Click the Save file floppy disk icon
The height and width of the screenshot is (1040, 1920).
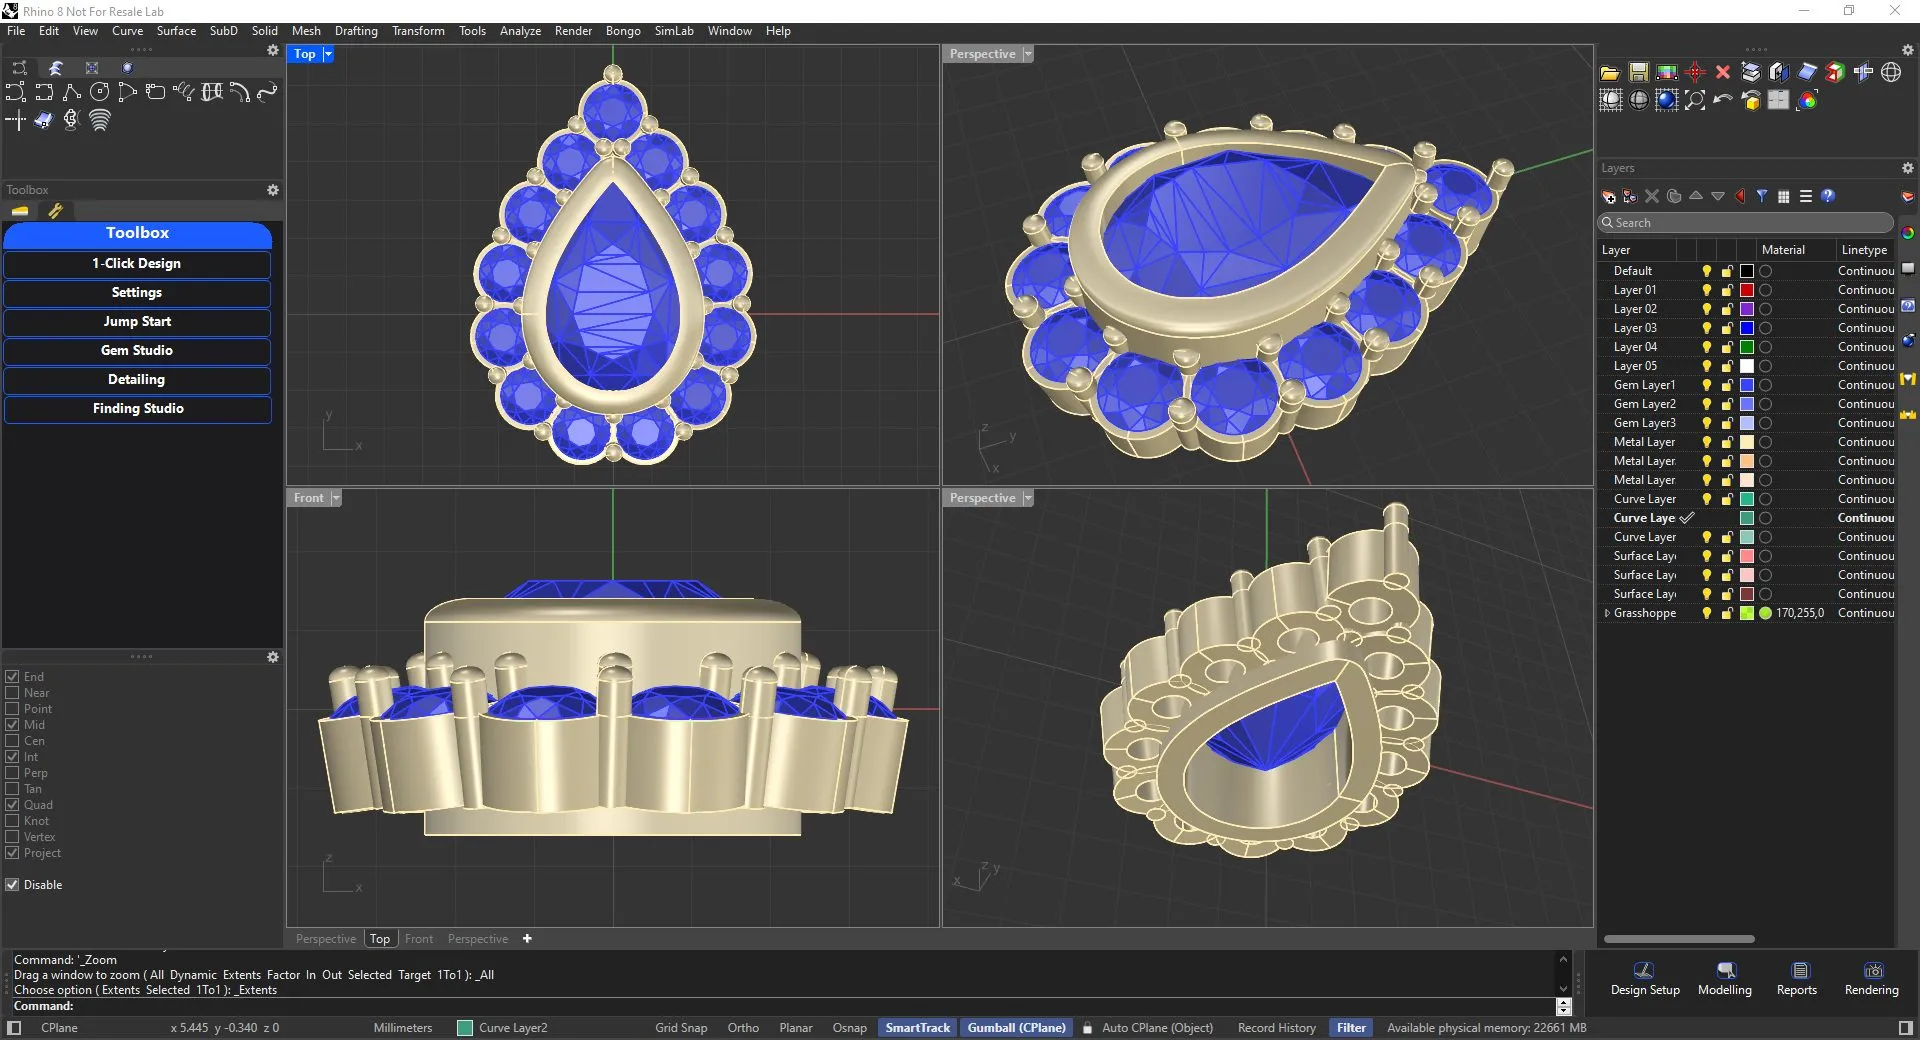click(x=1638, y=72)
